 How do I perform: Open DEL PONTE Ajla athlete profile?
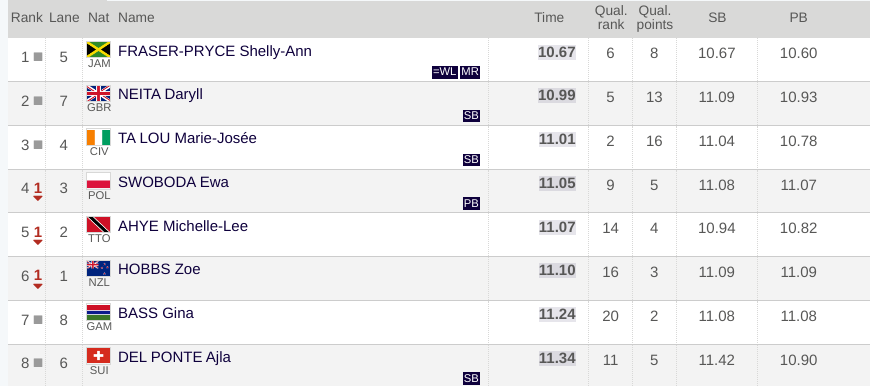click(x=175, y=357)
